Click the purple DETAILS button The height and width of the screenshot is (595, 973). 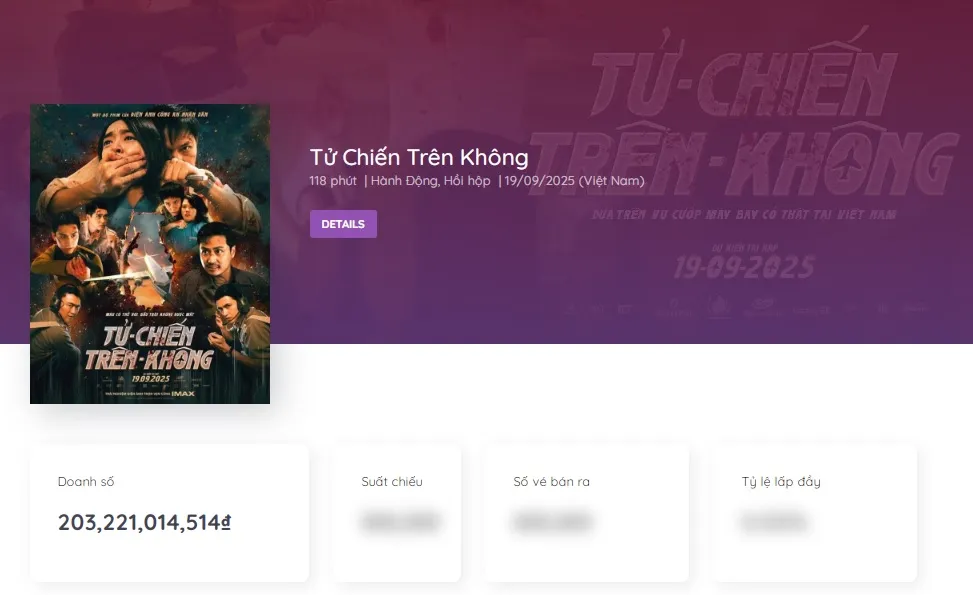tap(343, 224)
